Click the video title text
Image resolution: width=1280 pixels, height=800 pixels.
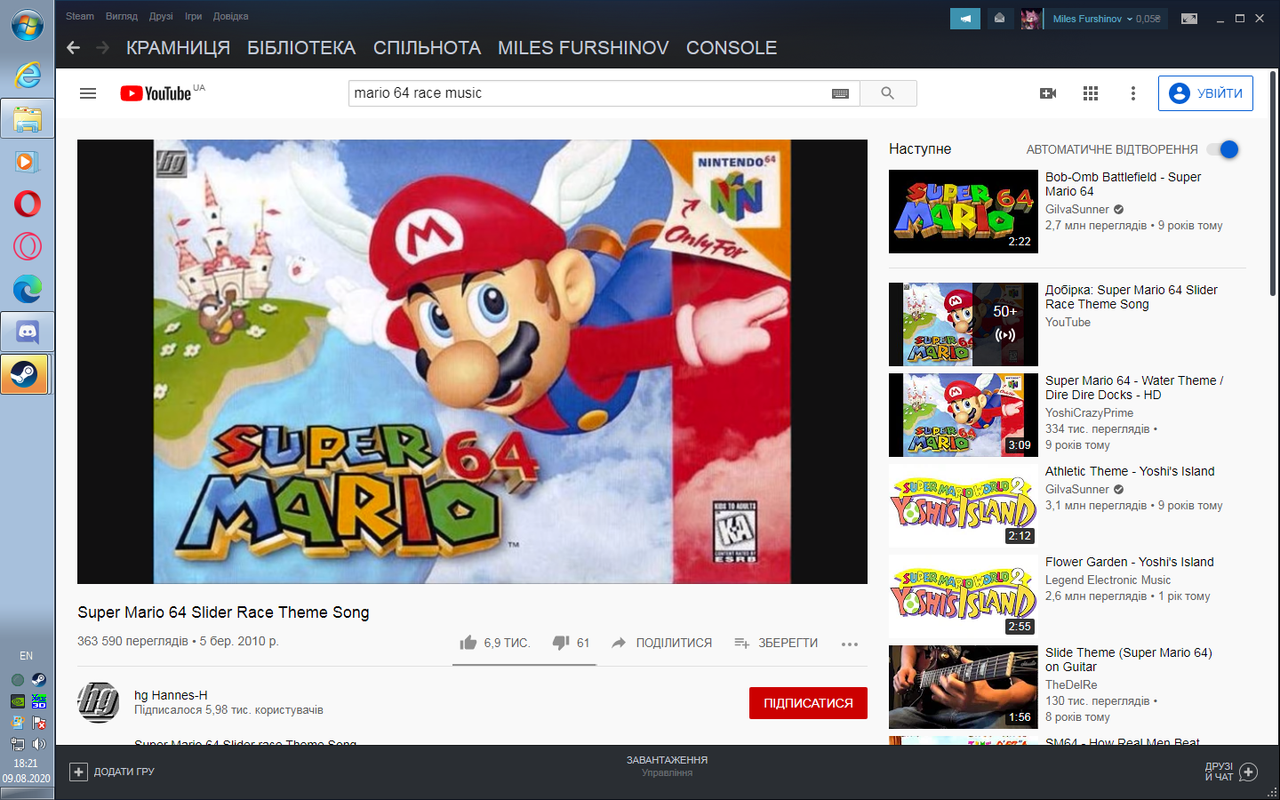click(224, 612)
